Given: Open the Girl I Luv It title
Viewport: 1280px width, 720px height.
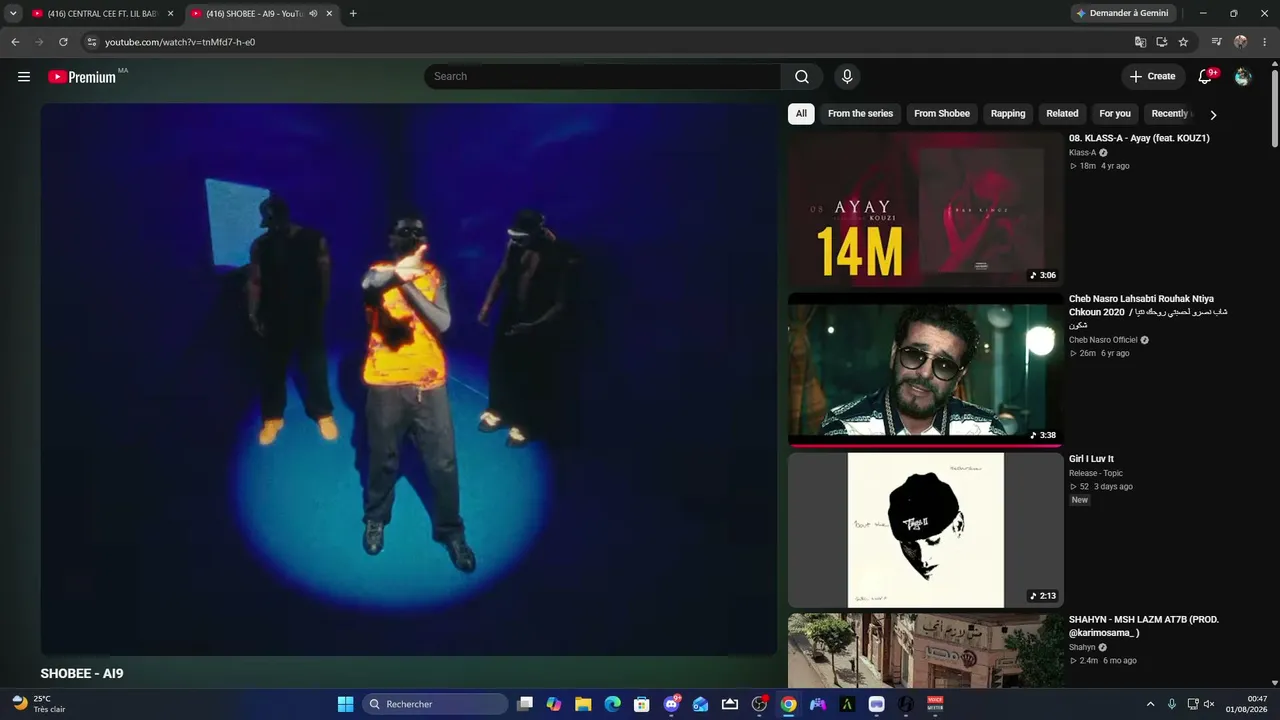Looking at the screenshot, I should [x=1091, y=459].
